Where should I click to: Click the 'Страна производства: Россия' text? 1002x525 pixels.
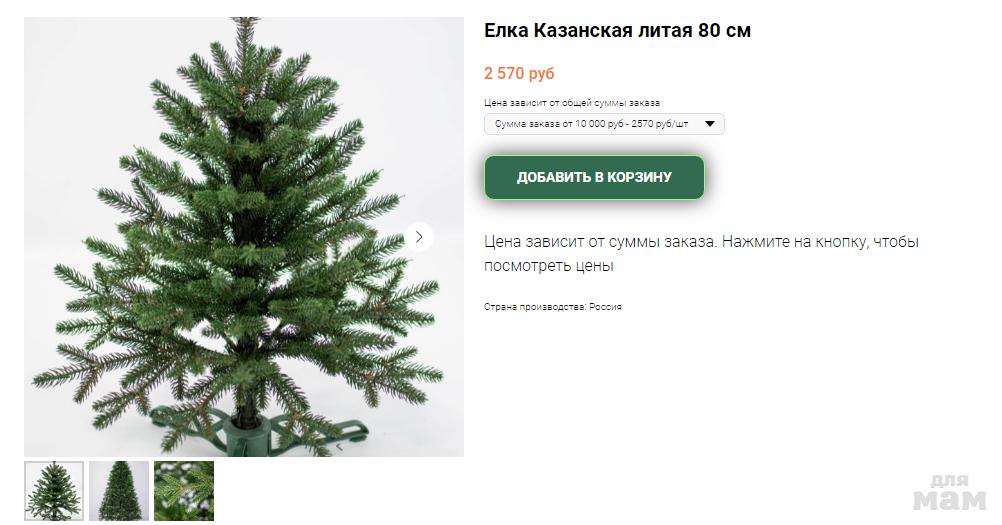coord(553,307)
